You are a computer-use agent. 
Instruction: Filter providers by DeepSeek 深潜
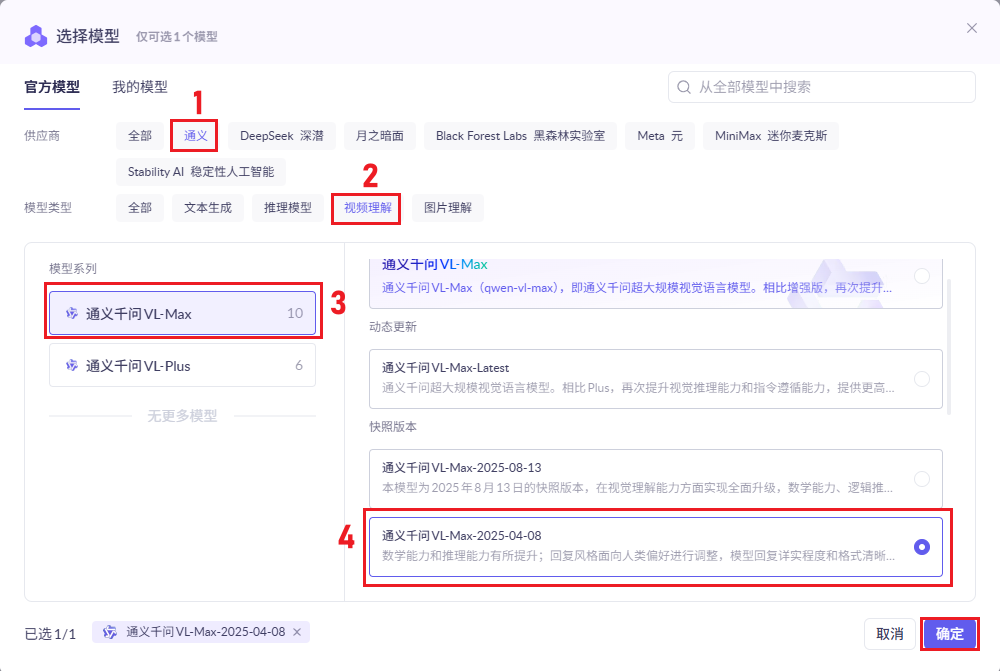point(281,135)
